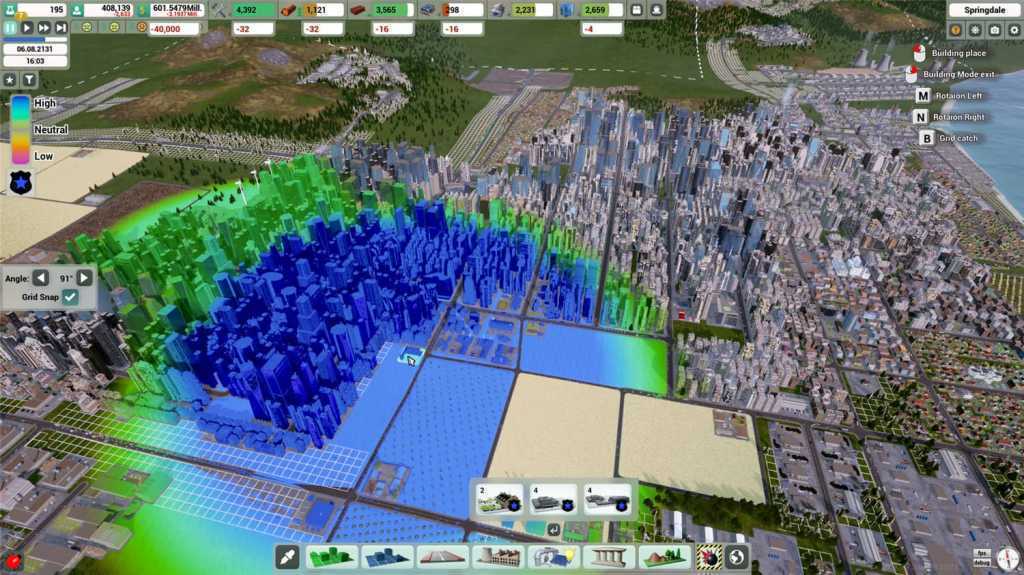The height and width of the screenshot is (575, 1024).
Task: Select the bomb demolish tool
Action: click(x=709, y=557)
